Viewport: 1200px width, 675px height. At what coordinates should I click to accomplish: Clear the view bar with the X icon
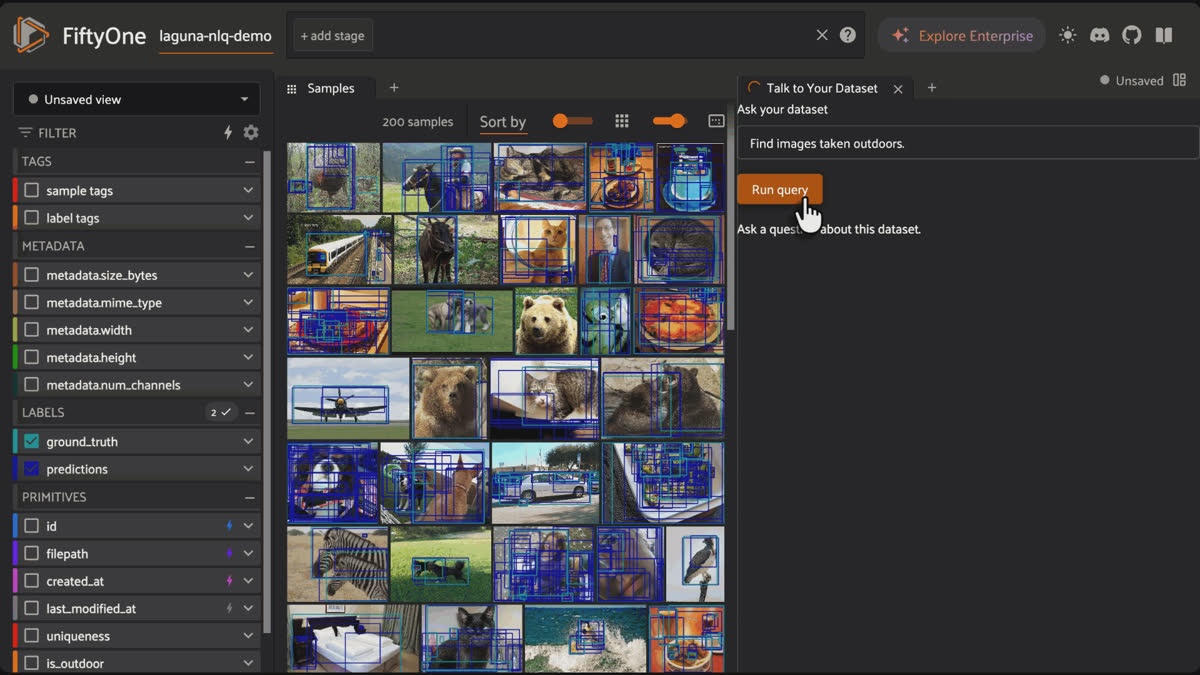(x=822, y=35)
